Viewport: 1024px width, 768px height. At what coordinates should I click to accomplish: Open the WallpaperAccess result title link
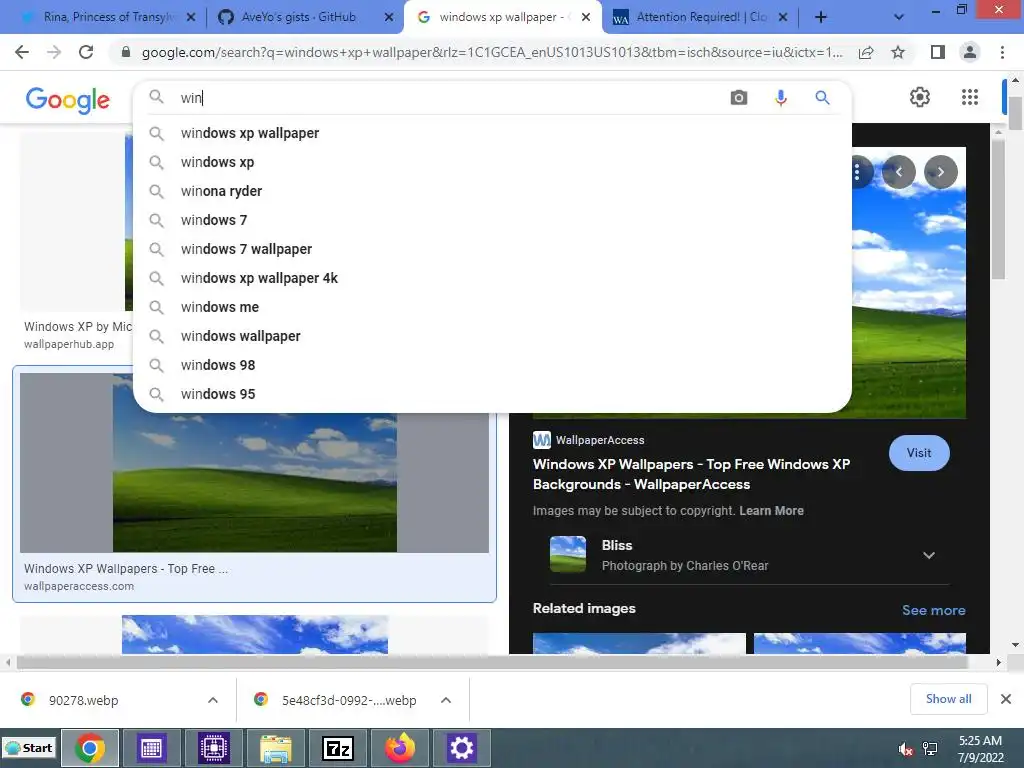pos(692,474)
